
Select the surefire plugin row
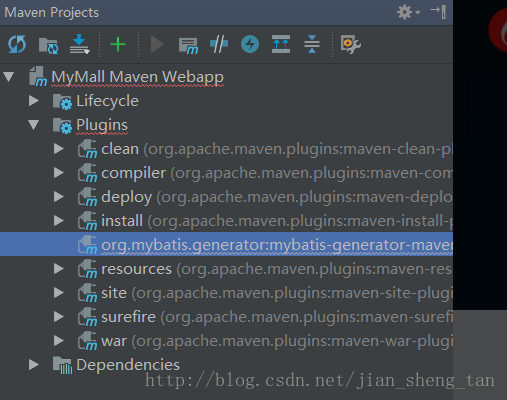click(226, 317)
